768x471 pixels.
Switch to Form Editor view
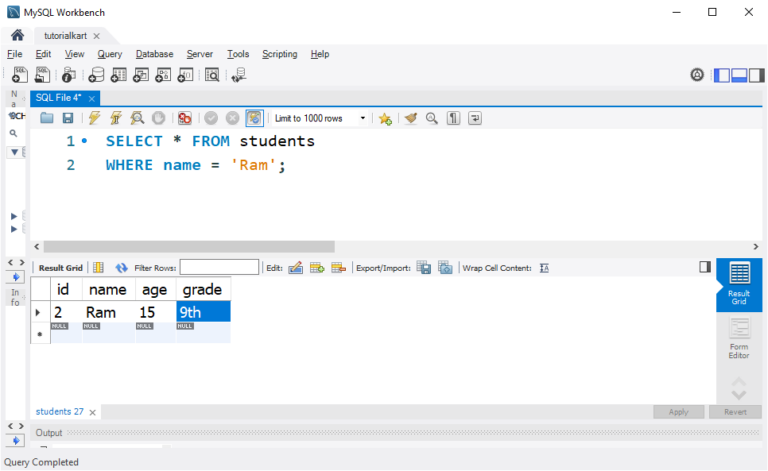(x=739, y=338)
